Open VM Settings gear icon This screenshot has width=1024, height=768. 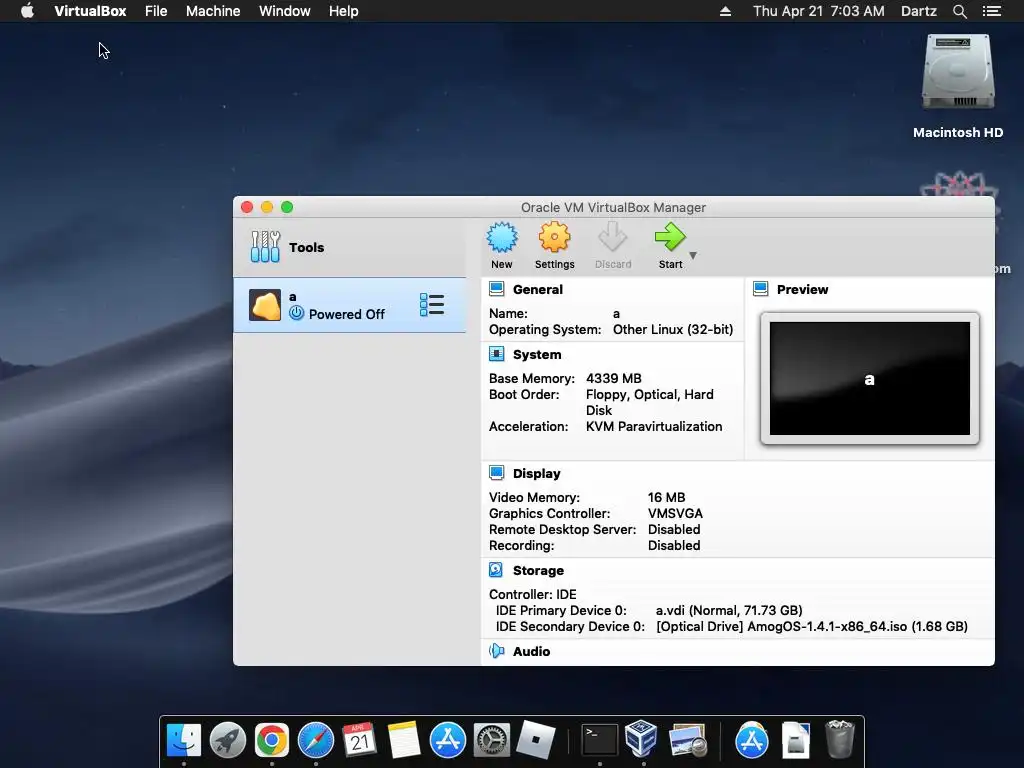pos(554,238)
